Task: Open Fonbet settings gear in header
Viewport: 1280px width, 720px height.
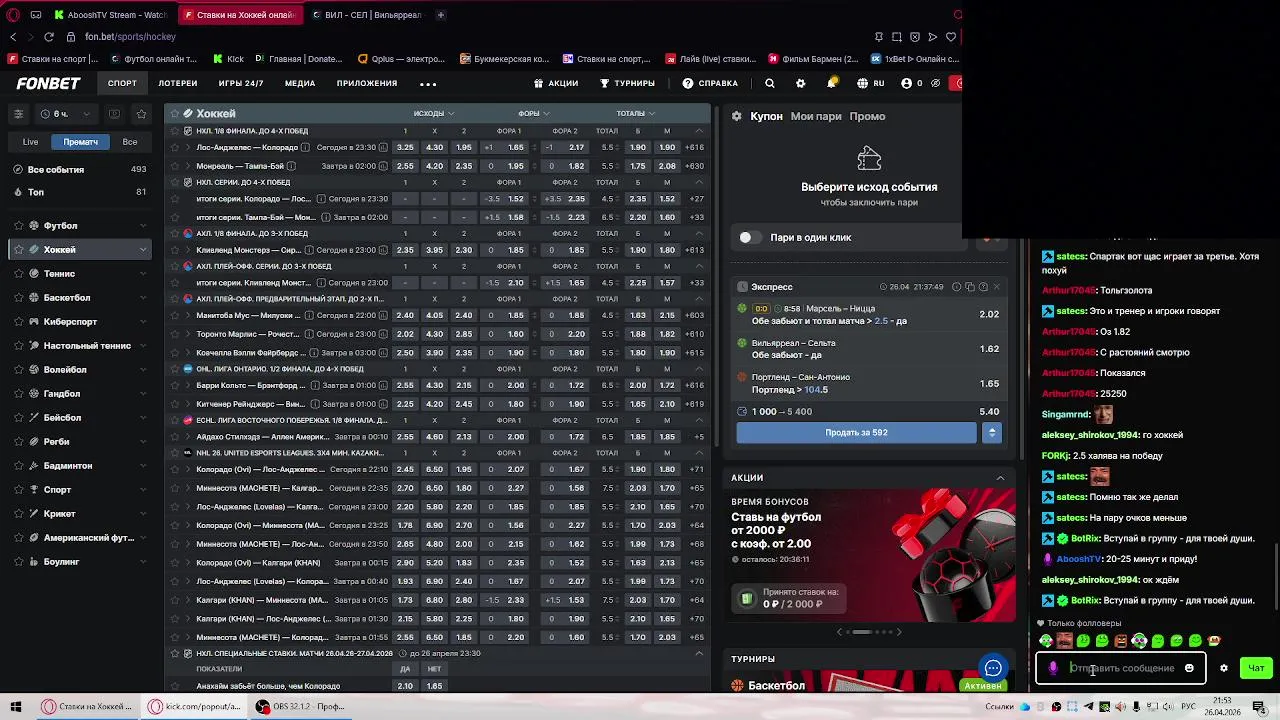Action: [800, 83]
